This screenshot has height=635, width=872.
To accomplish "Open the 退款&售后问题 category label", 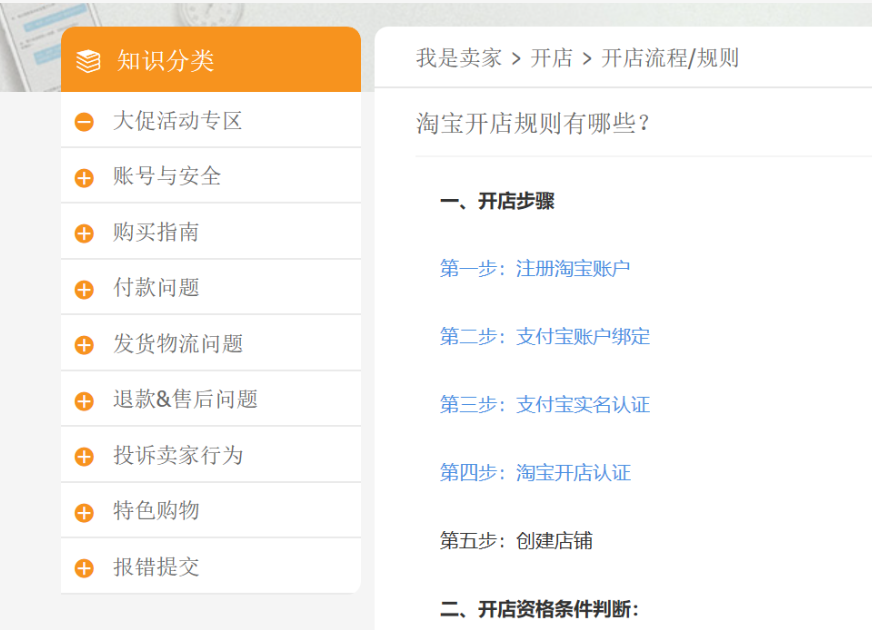I will point(186,399).
